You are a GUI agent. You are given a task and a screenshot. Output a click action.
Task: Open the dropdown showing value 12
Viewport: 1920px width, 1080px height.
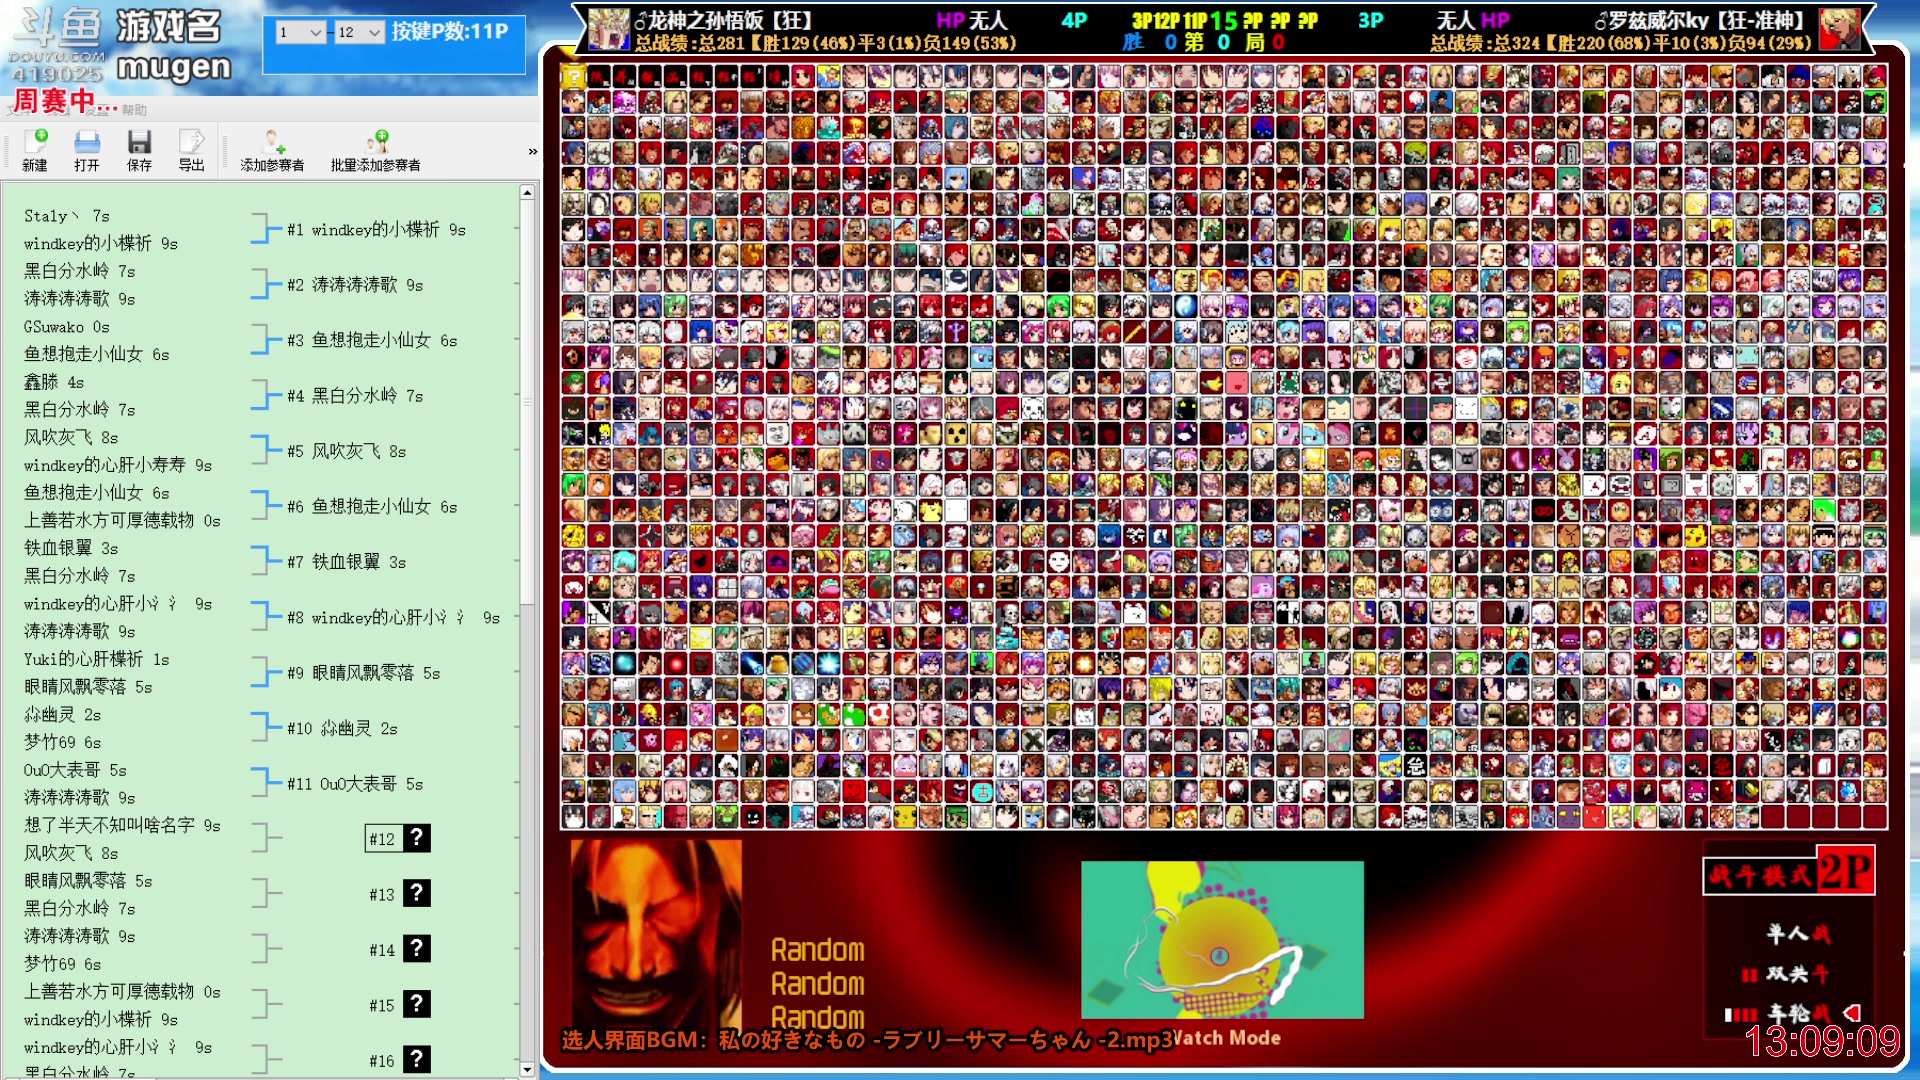(360, 32)
